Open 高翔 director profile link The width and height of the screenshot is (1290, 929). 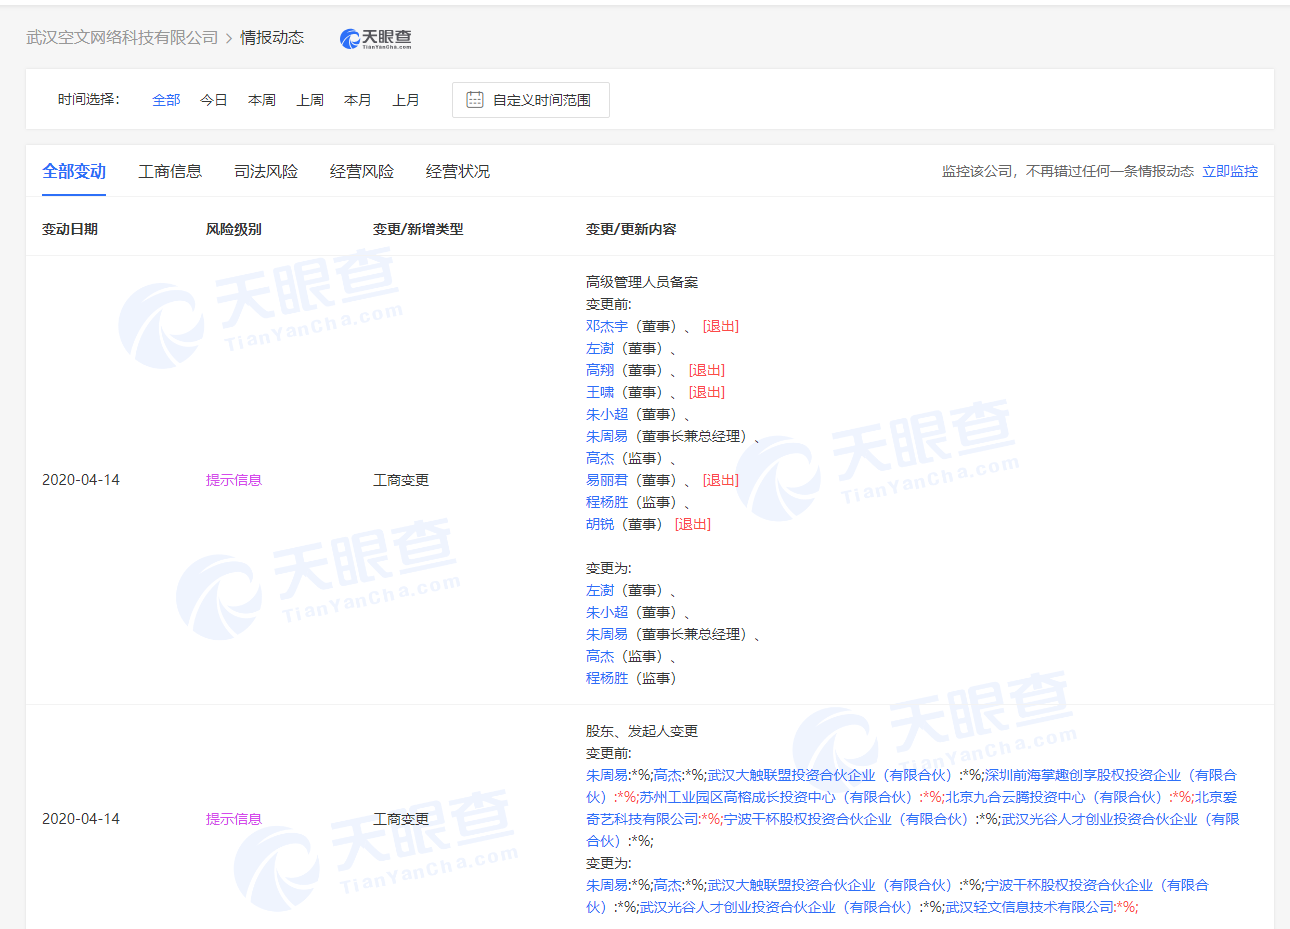[x=600, y=370]
